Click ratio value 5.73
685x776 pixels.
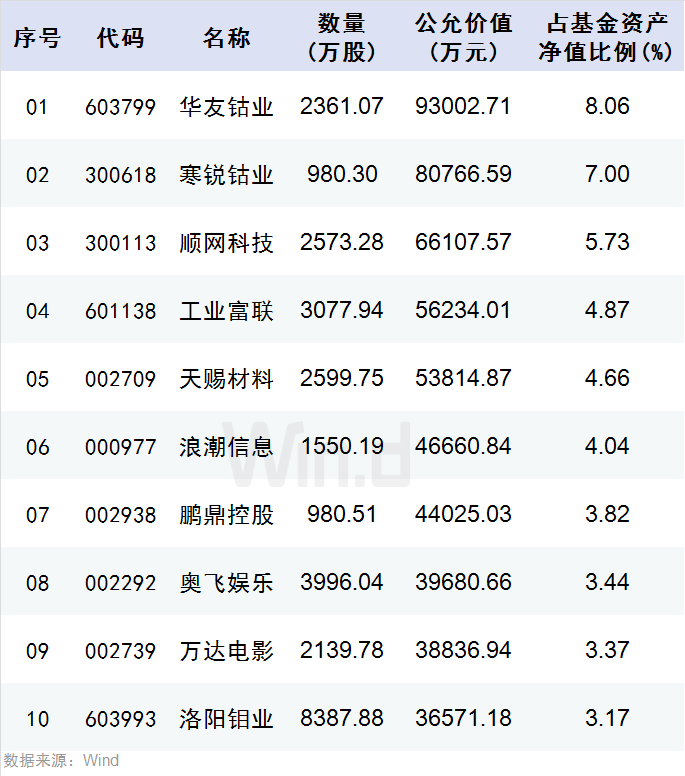607,242
